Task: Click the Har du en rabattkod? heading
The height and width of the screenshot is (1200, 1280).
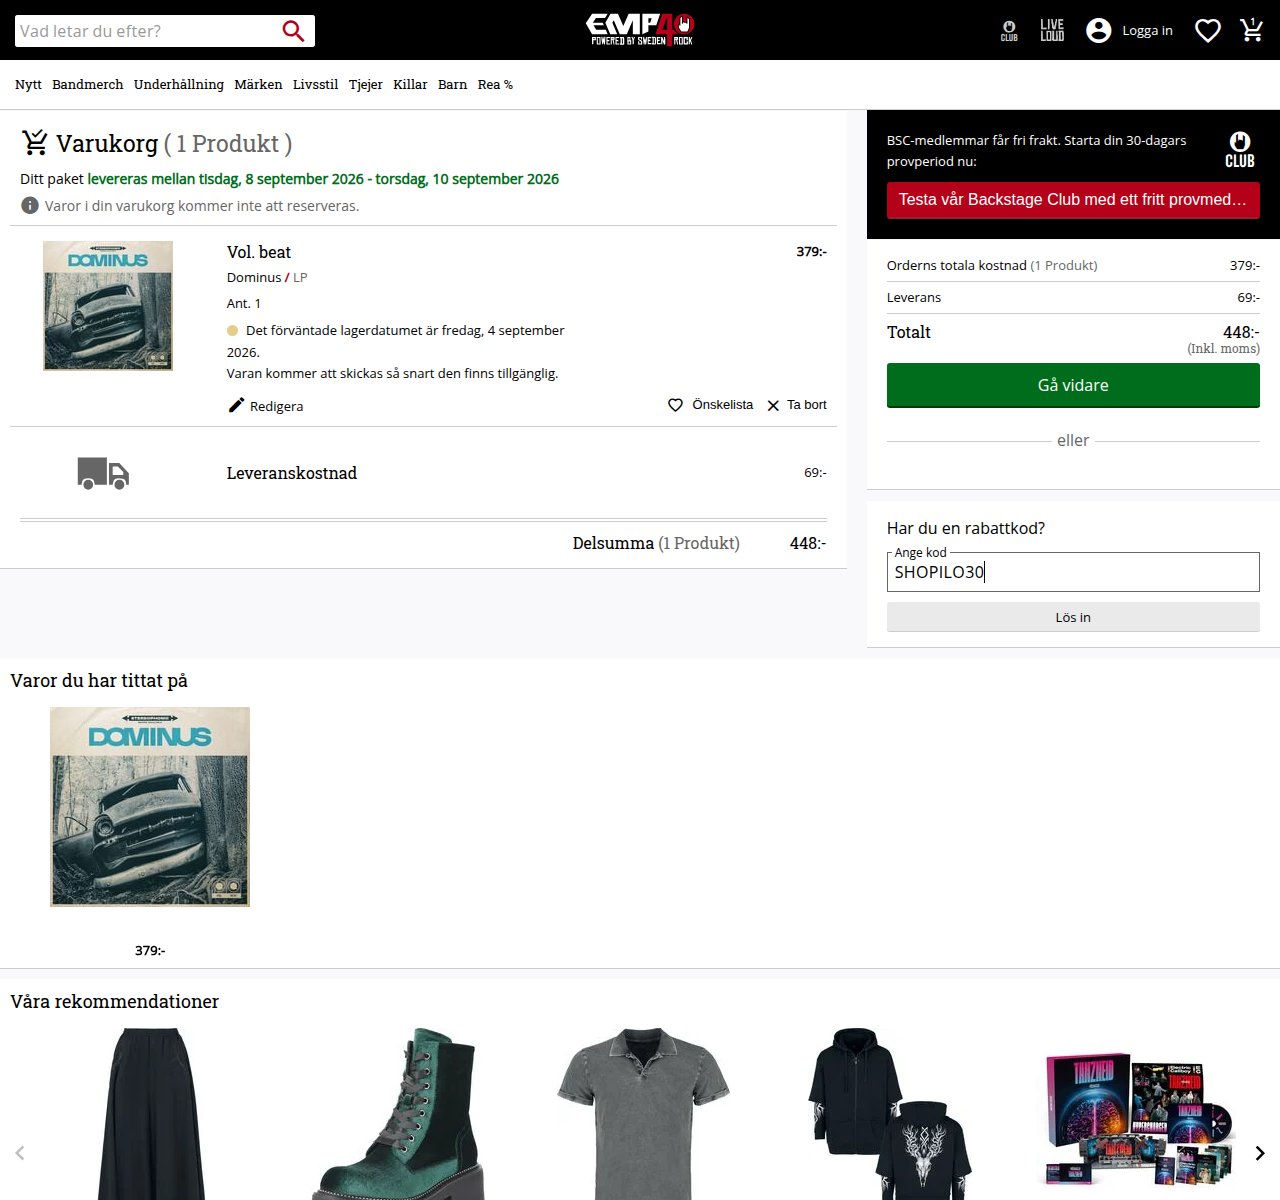Action: coord(966,528)
